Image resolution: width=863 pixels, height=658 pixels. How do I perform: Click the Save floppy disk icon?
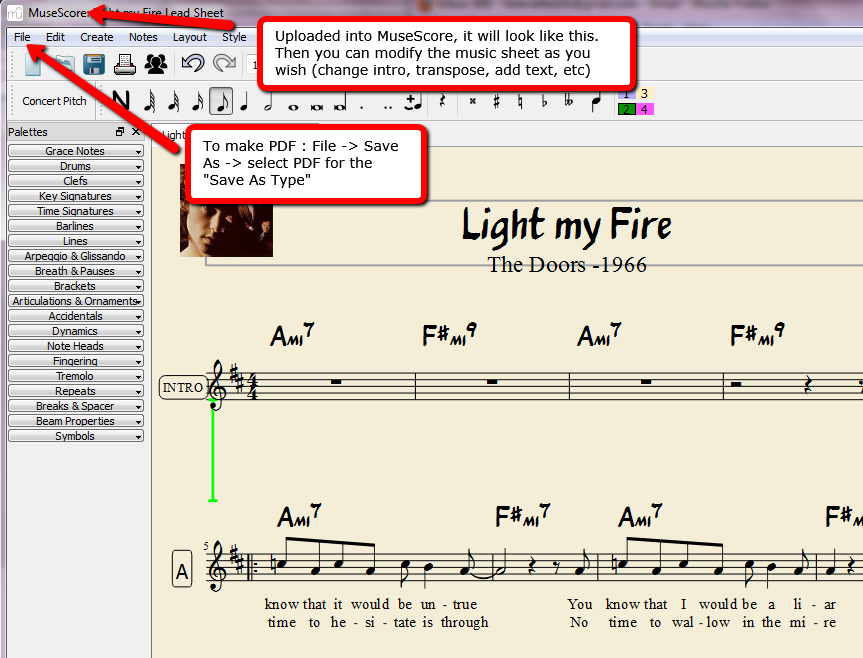click(94, 64)
